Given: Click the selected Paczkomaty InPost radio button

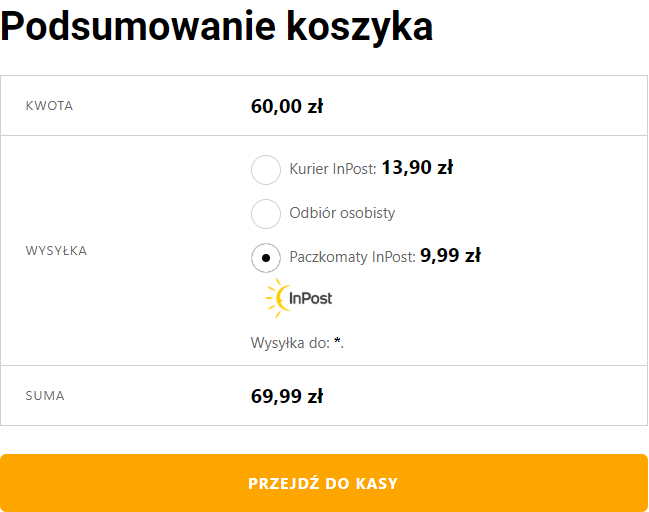Looking at the screenshot, I should tap(265, 257).
